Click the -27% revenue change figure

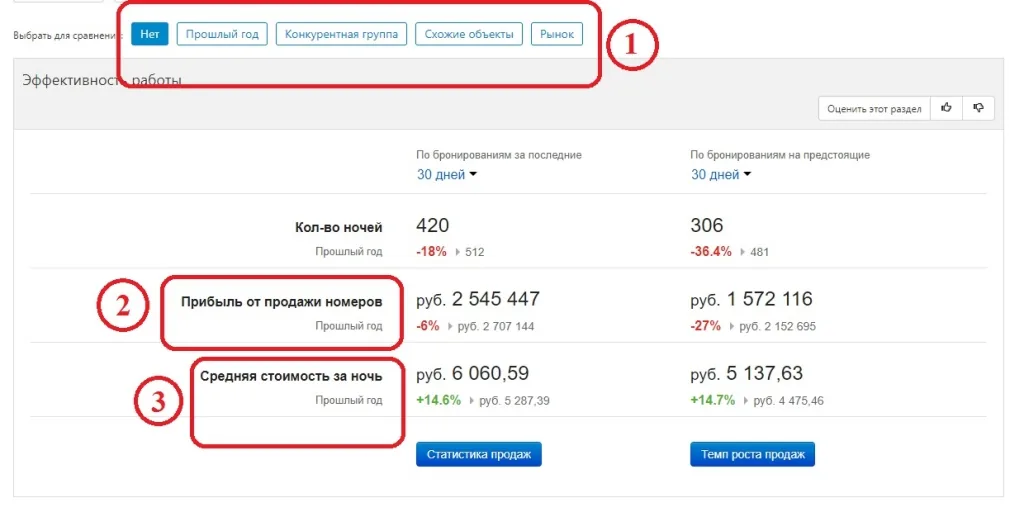(x=706, y=325)
